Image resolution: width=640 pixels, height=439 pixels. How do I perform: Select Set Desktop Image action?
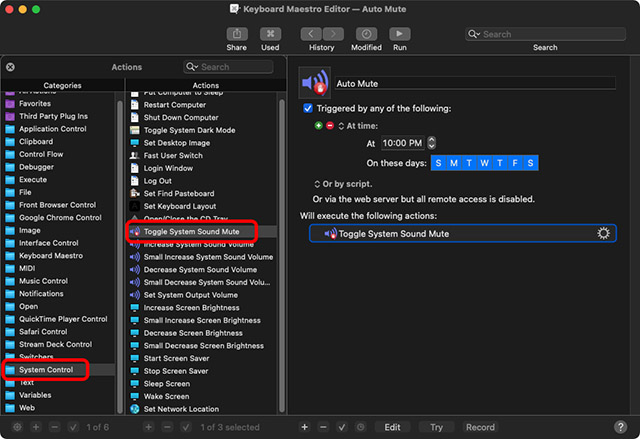click(177, 143)
